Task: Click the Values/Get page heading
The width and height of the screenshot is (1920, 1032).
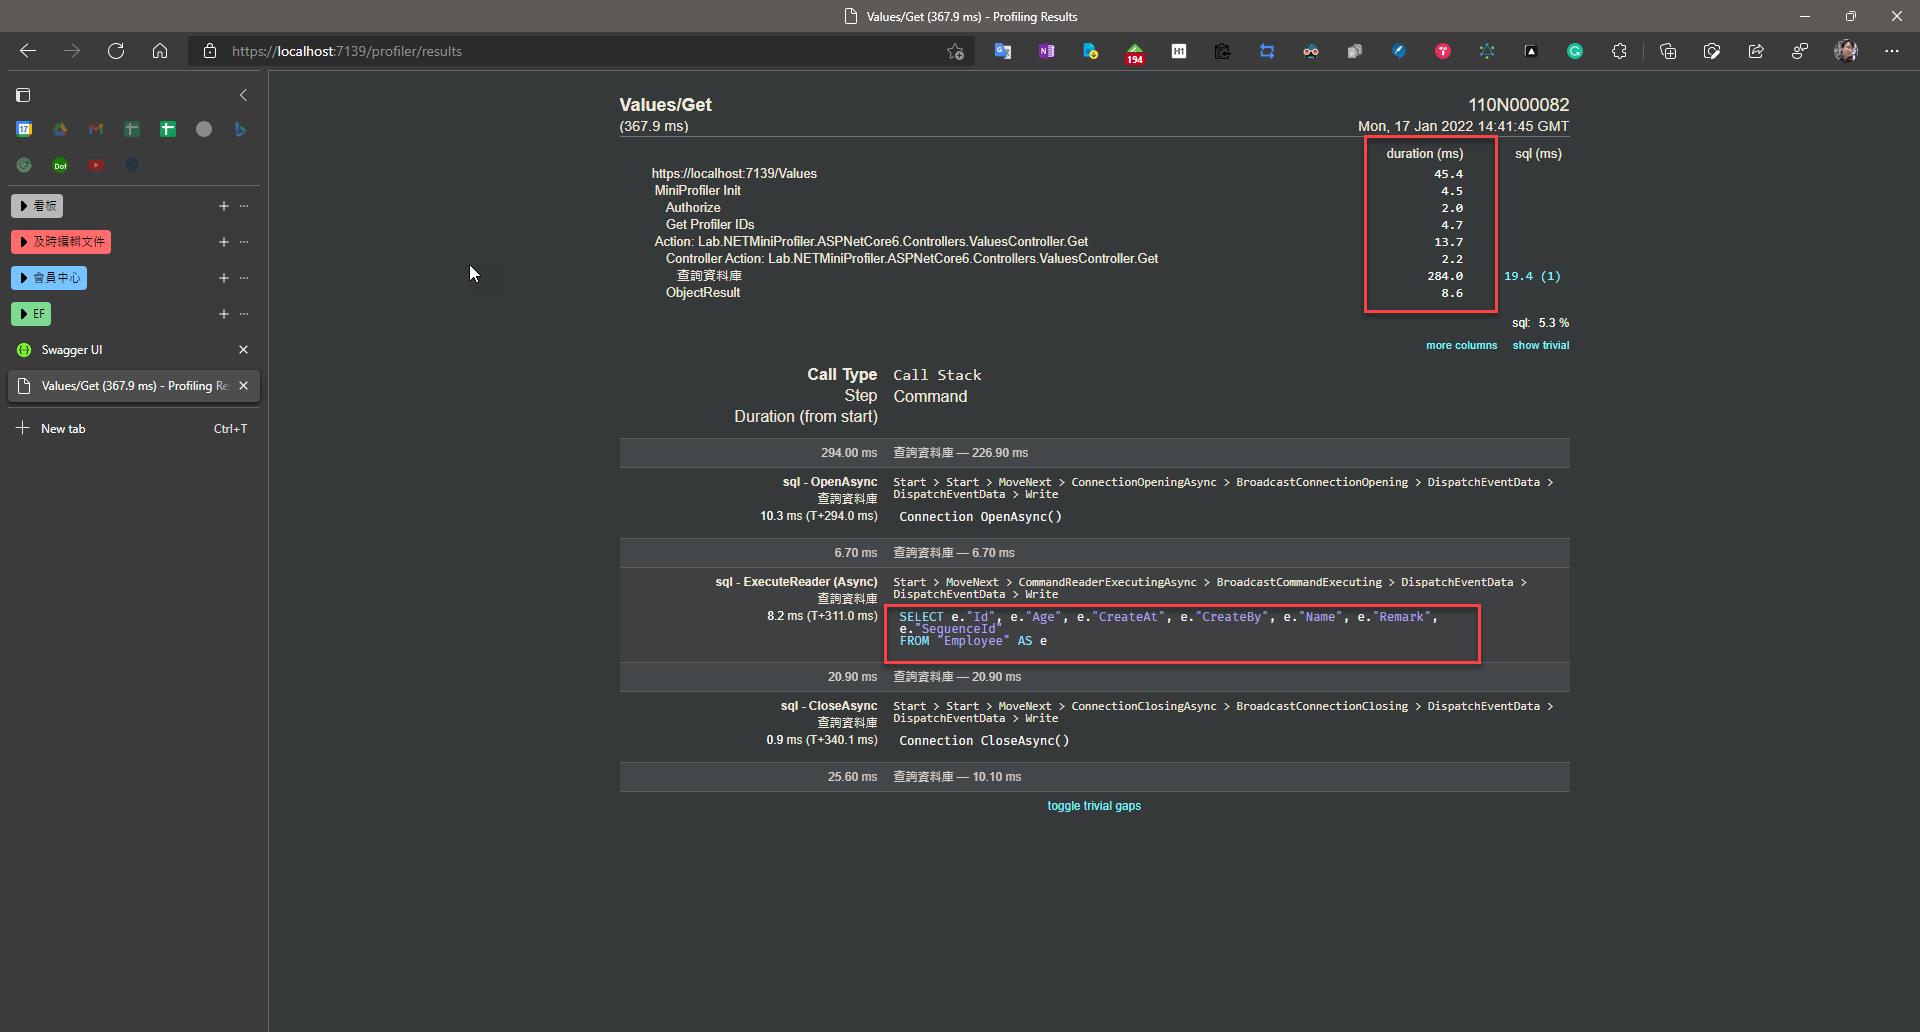Action: tap(665, 105)
